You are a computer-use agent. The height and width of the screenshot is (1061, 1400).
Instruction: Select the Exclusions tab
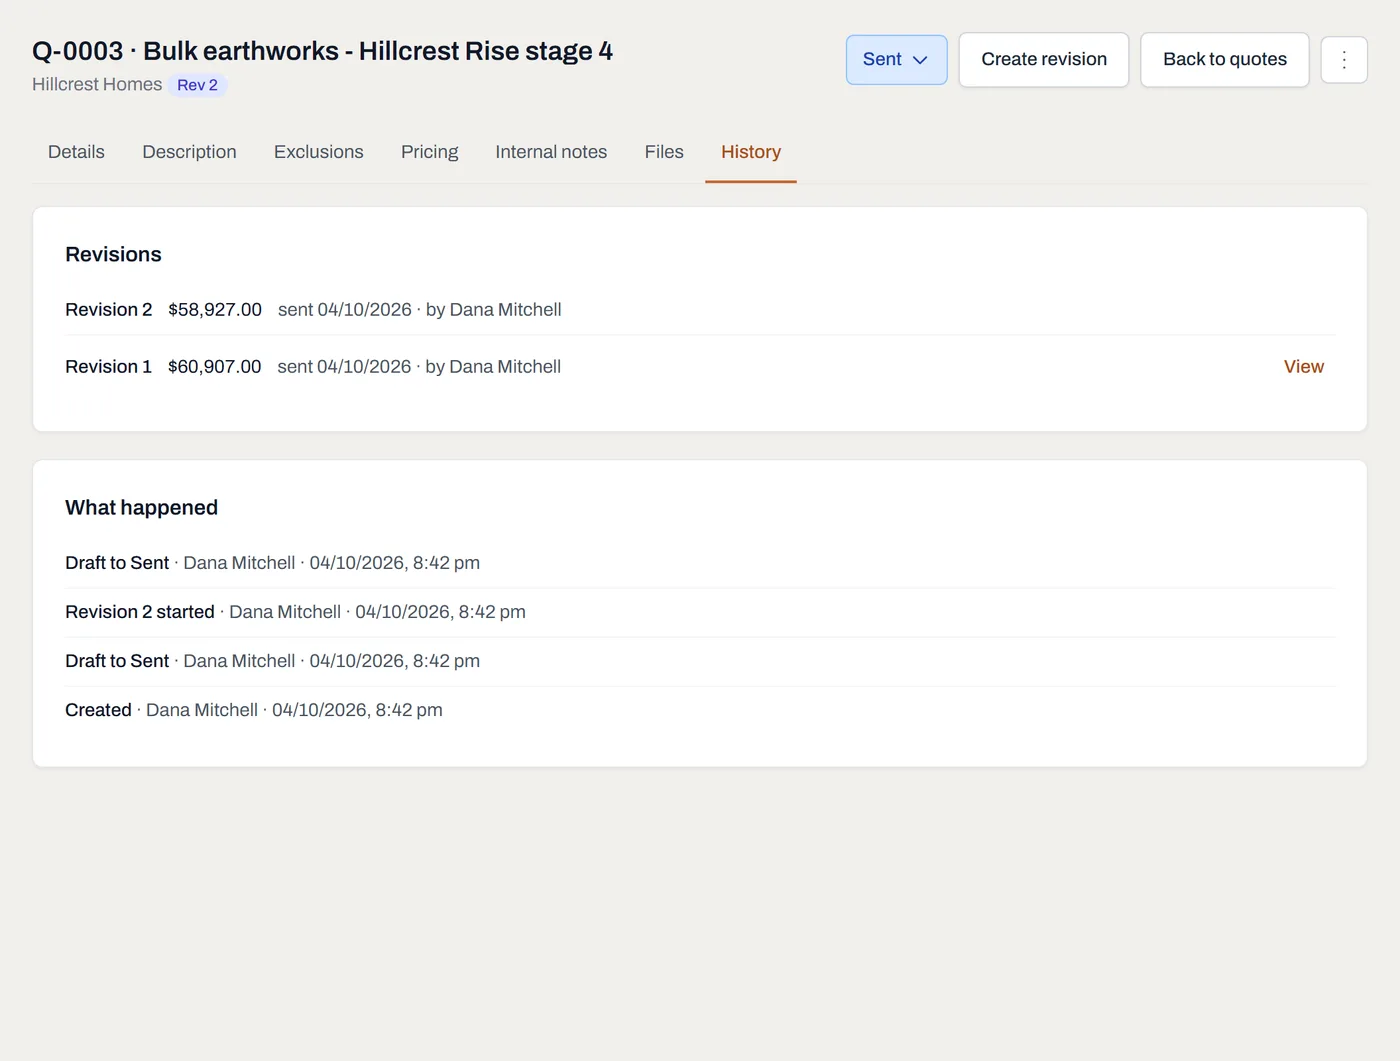pyautogui.click(x=319, y=152)
